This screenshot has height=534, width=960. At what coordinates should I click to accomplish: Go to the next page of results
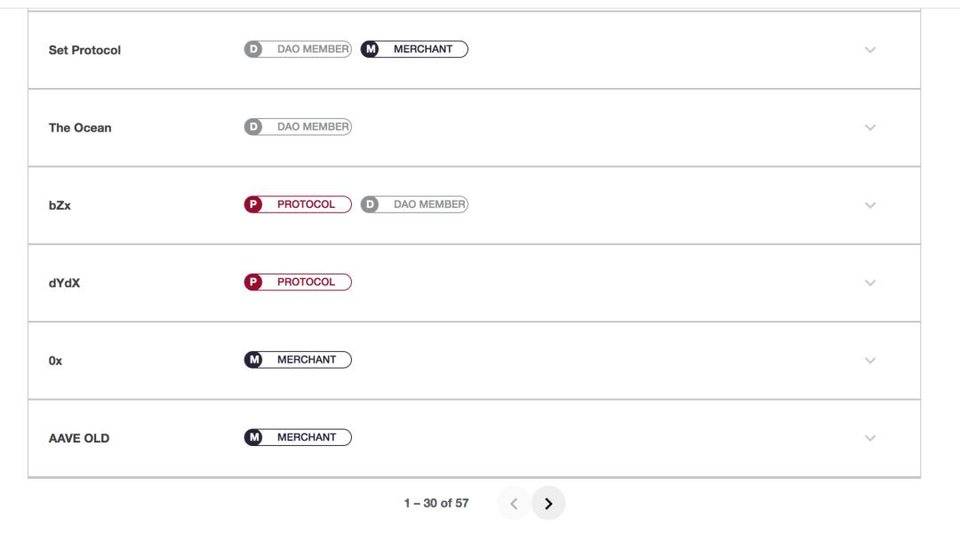[x=548, y=504]
